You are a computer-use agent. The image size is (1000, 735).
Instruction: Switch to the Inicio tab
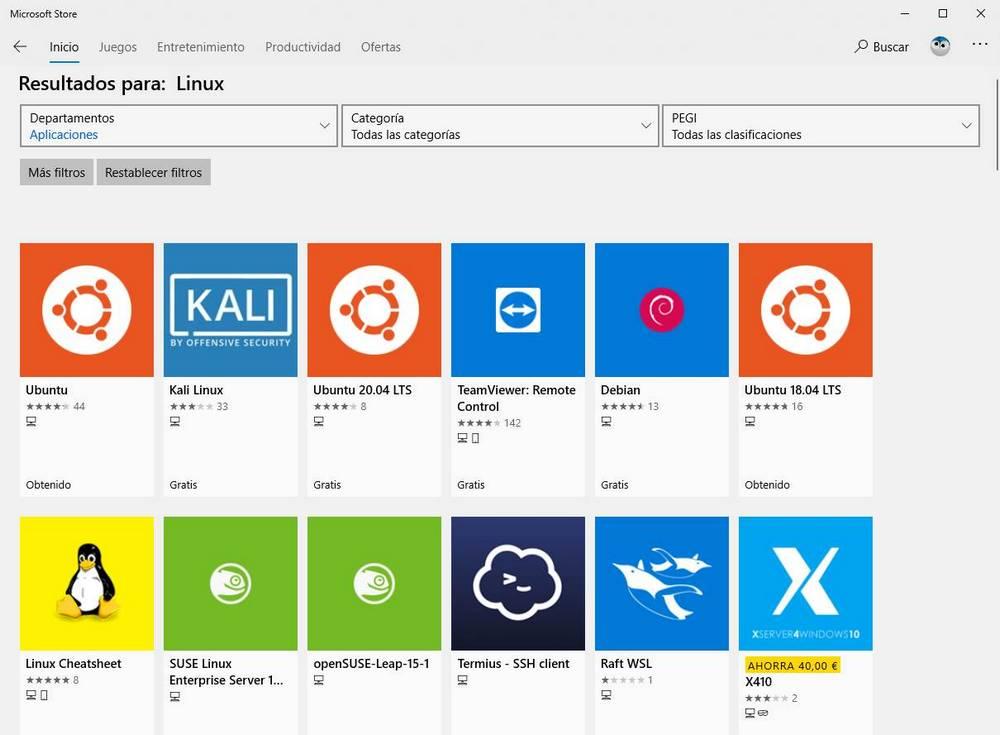[x=64, y=47]
